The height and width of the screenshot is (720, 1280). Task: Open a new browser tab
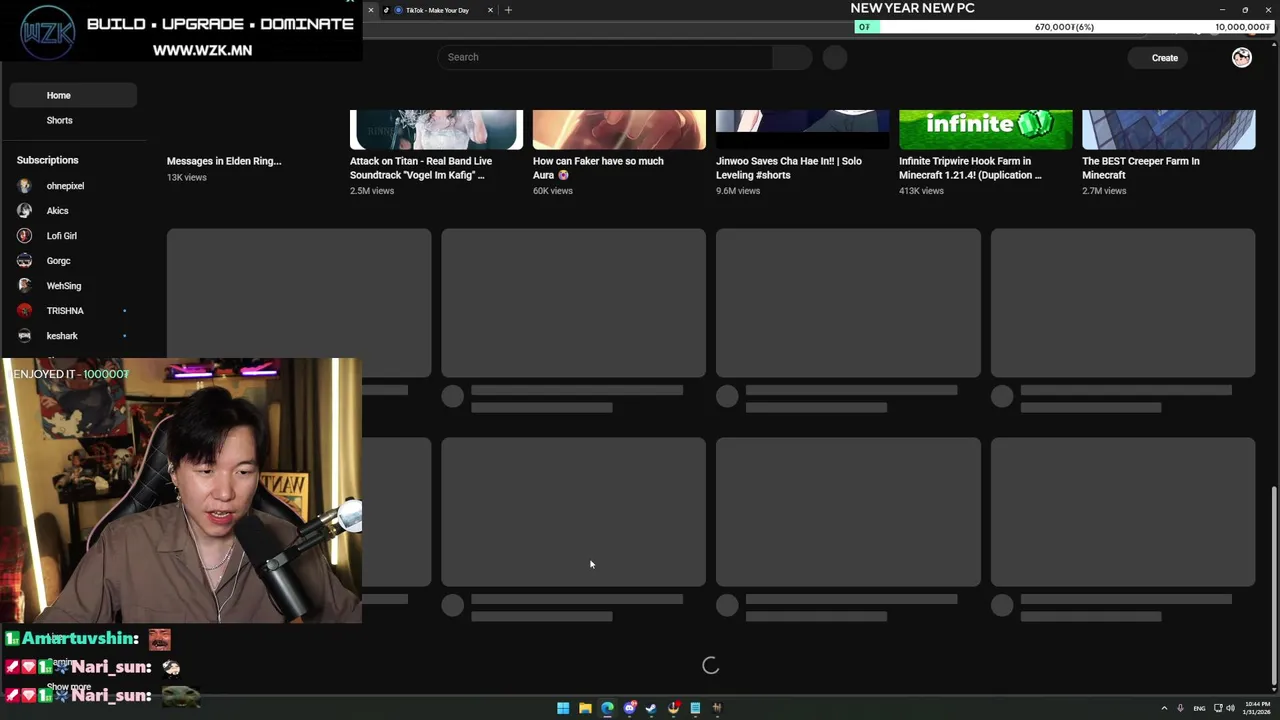click(x=508, y=10)
